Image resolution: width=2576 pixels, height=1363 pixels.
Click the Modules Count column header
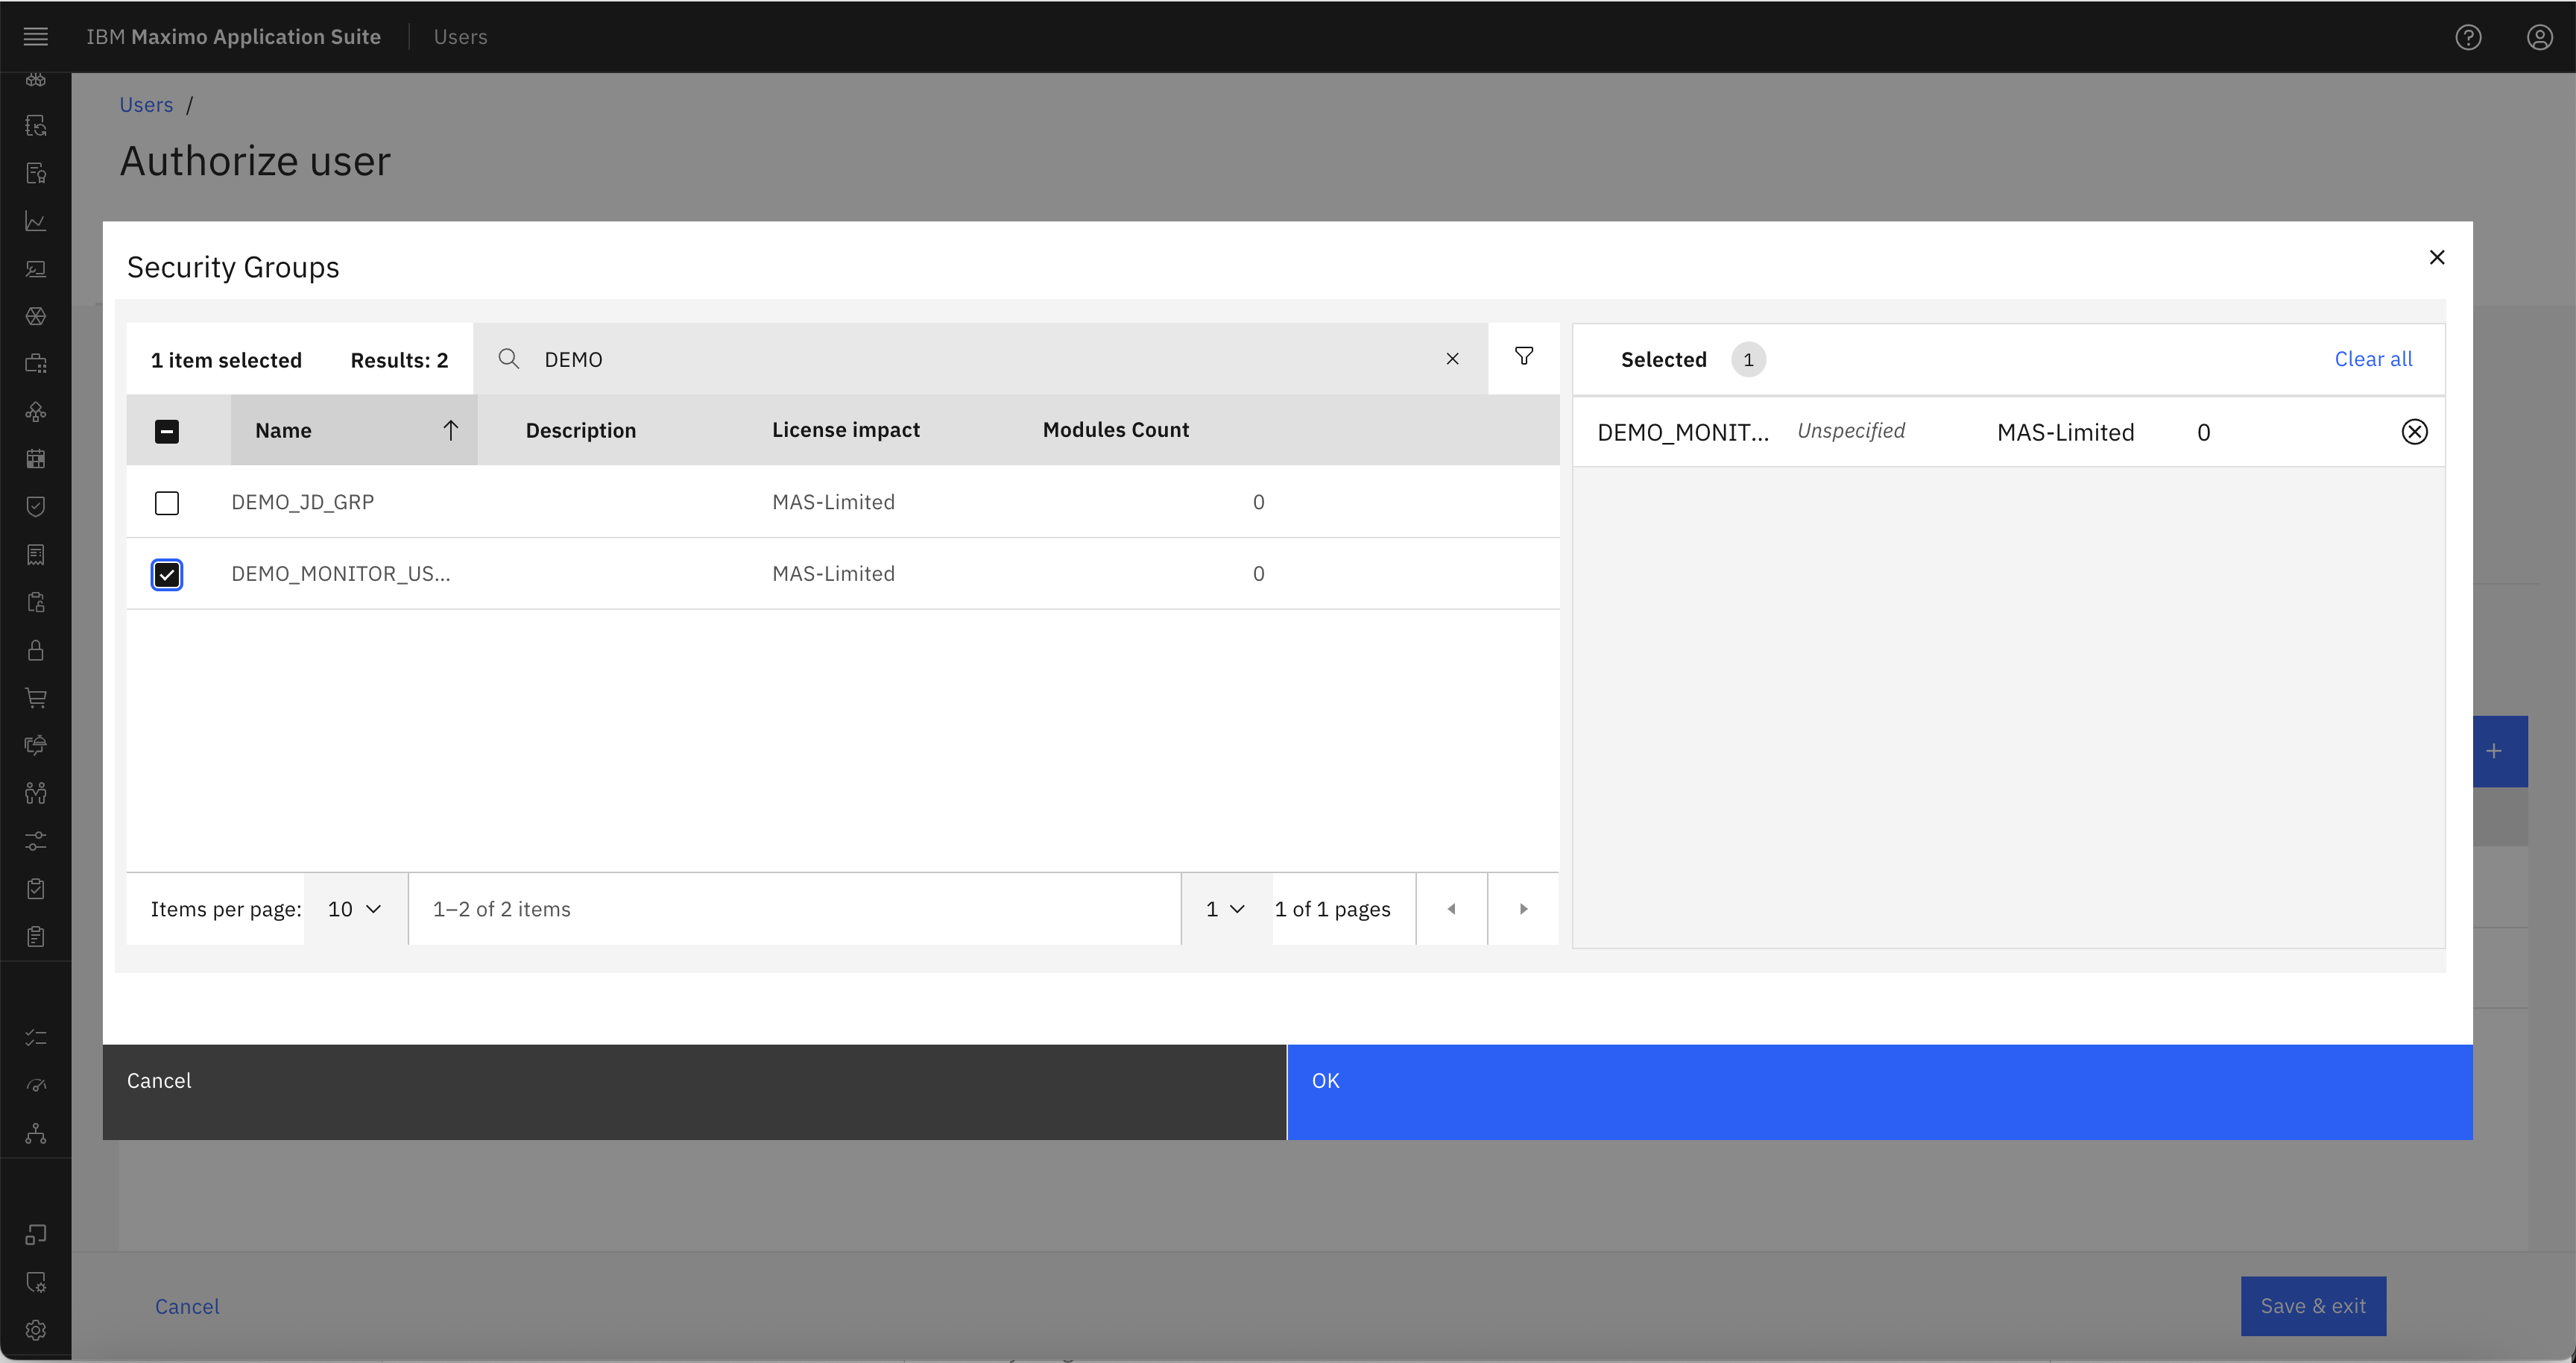pos(1115,430)
